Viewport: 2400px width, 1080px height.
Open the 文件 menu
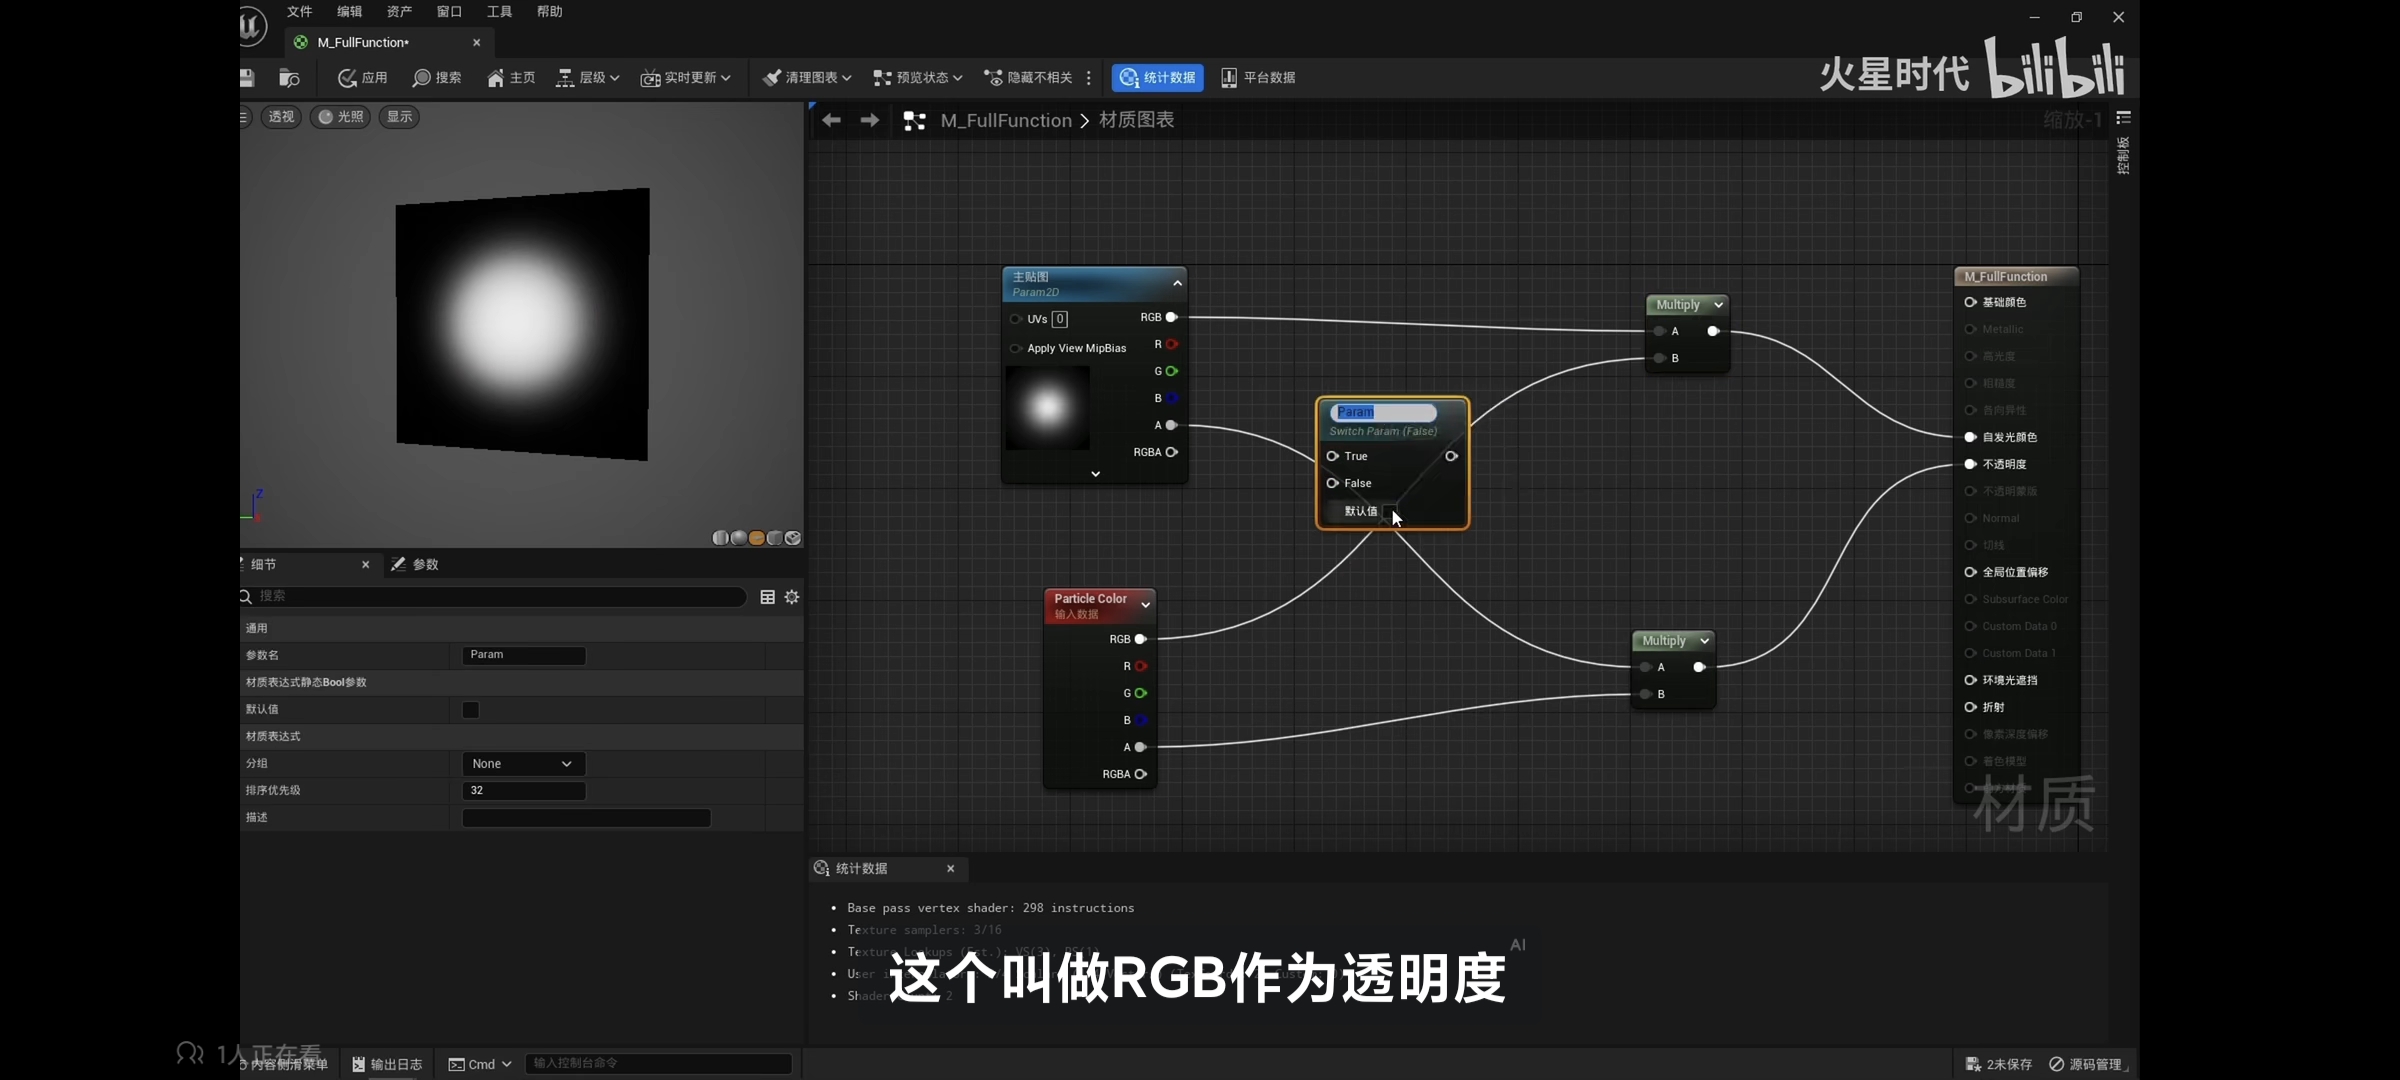click(299, 12)
